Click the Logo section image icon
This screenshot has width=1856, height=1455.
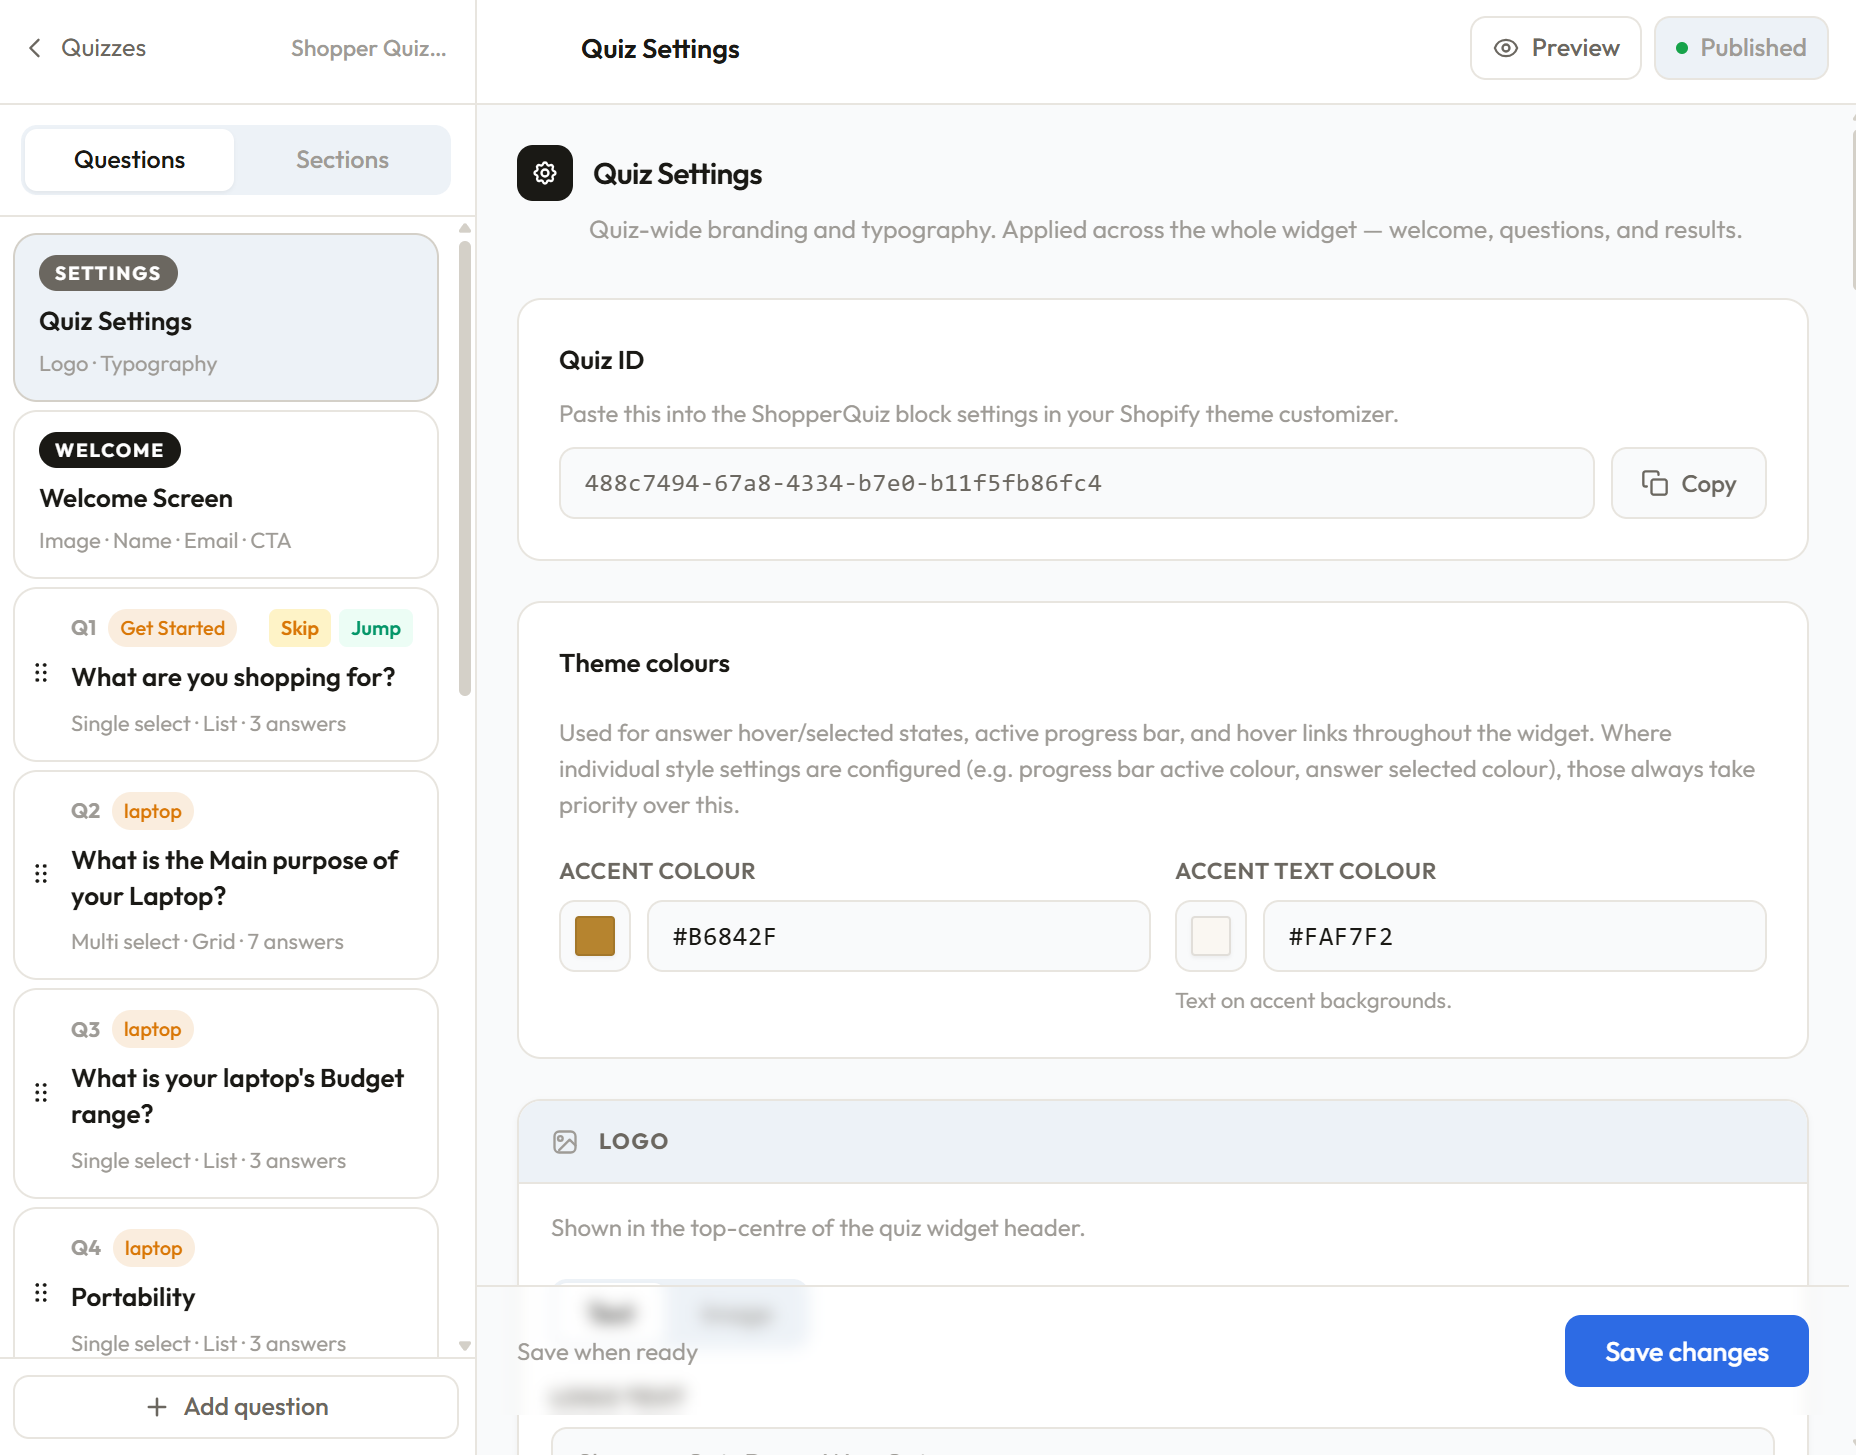(565, 1142)
